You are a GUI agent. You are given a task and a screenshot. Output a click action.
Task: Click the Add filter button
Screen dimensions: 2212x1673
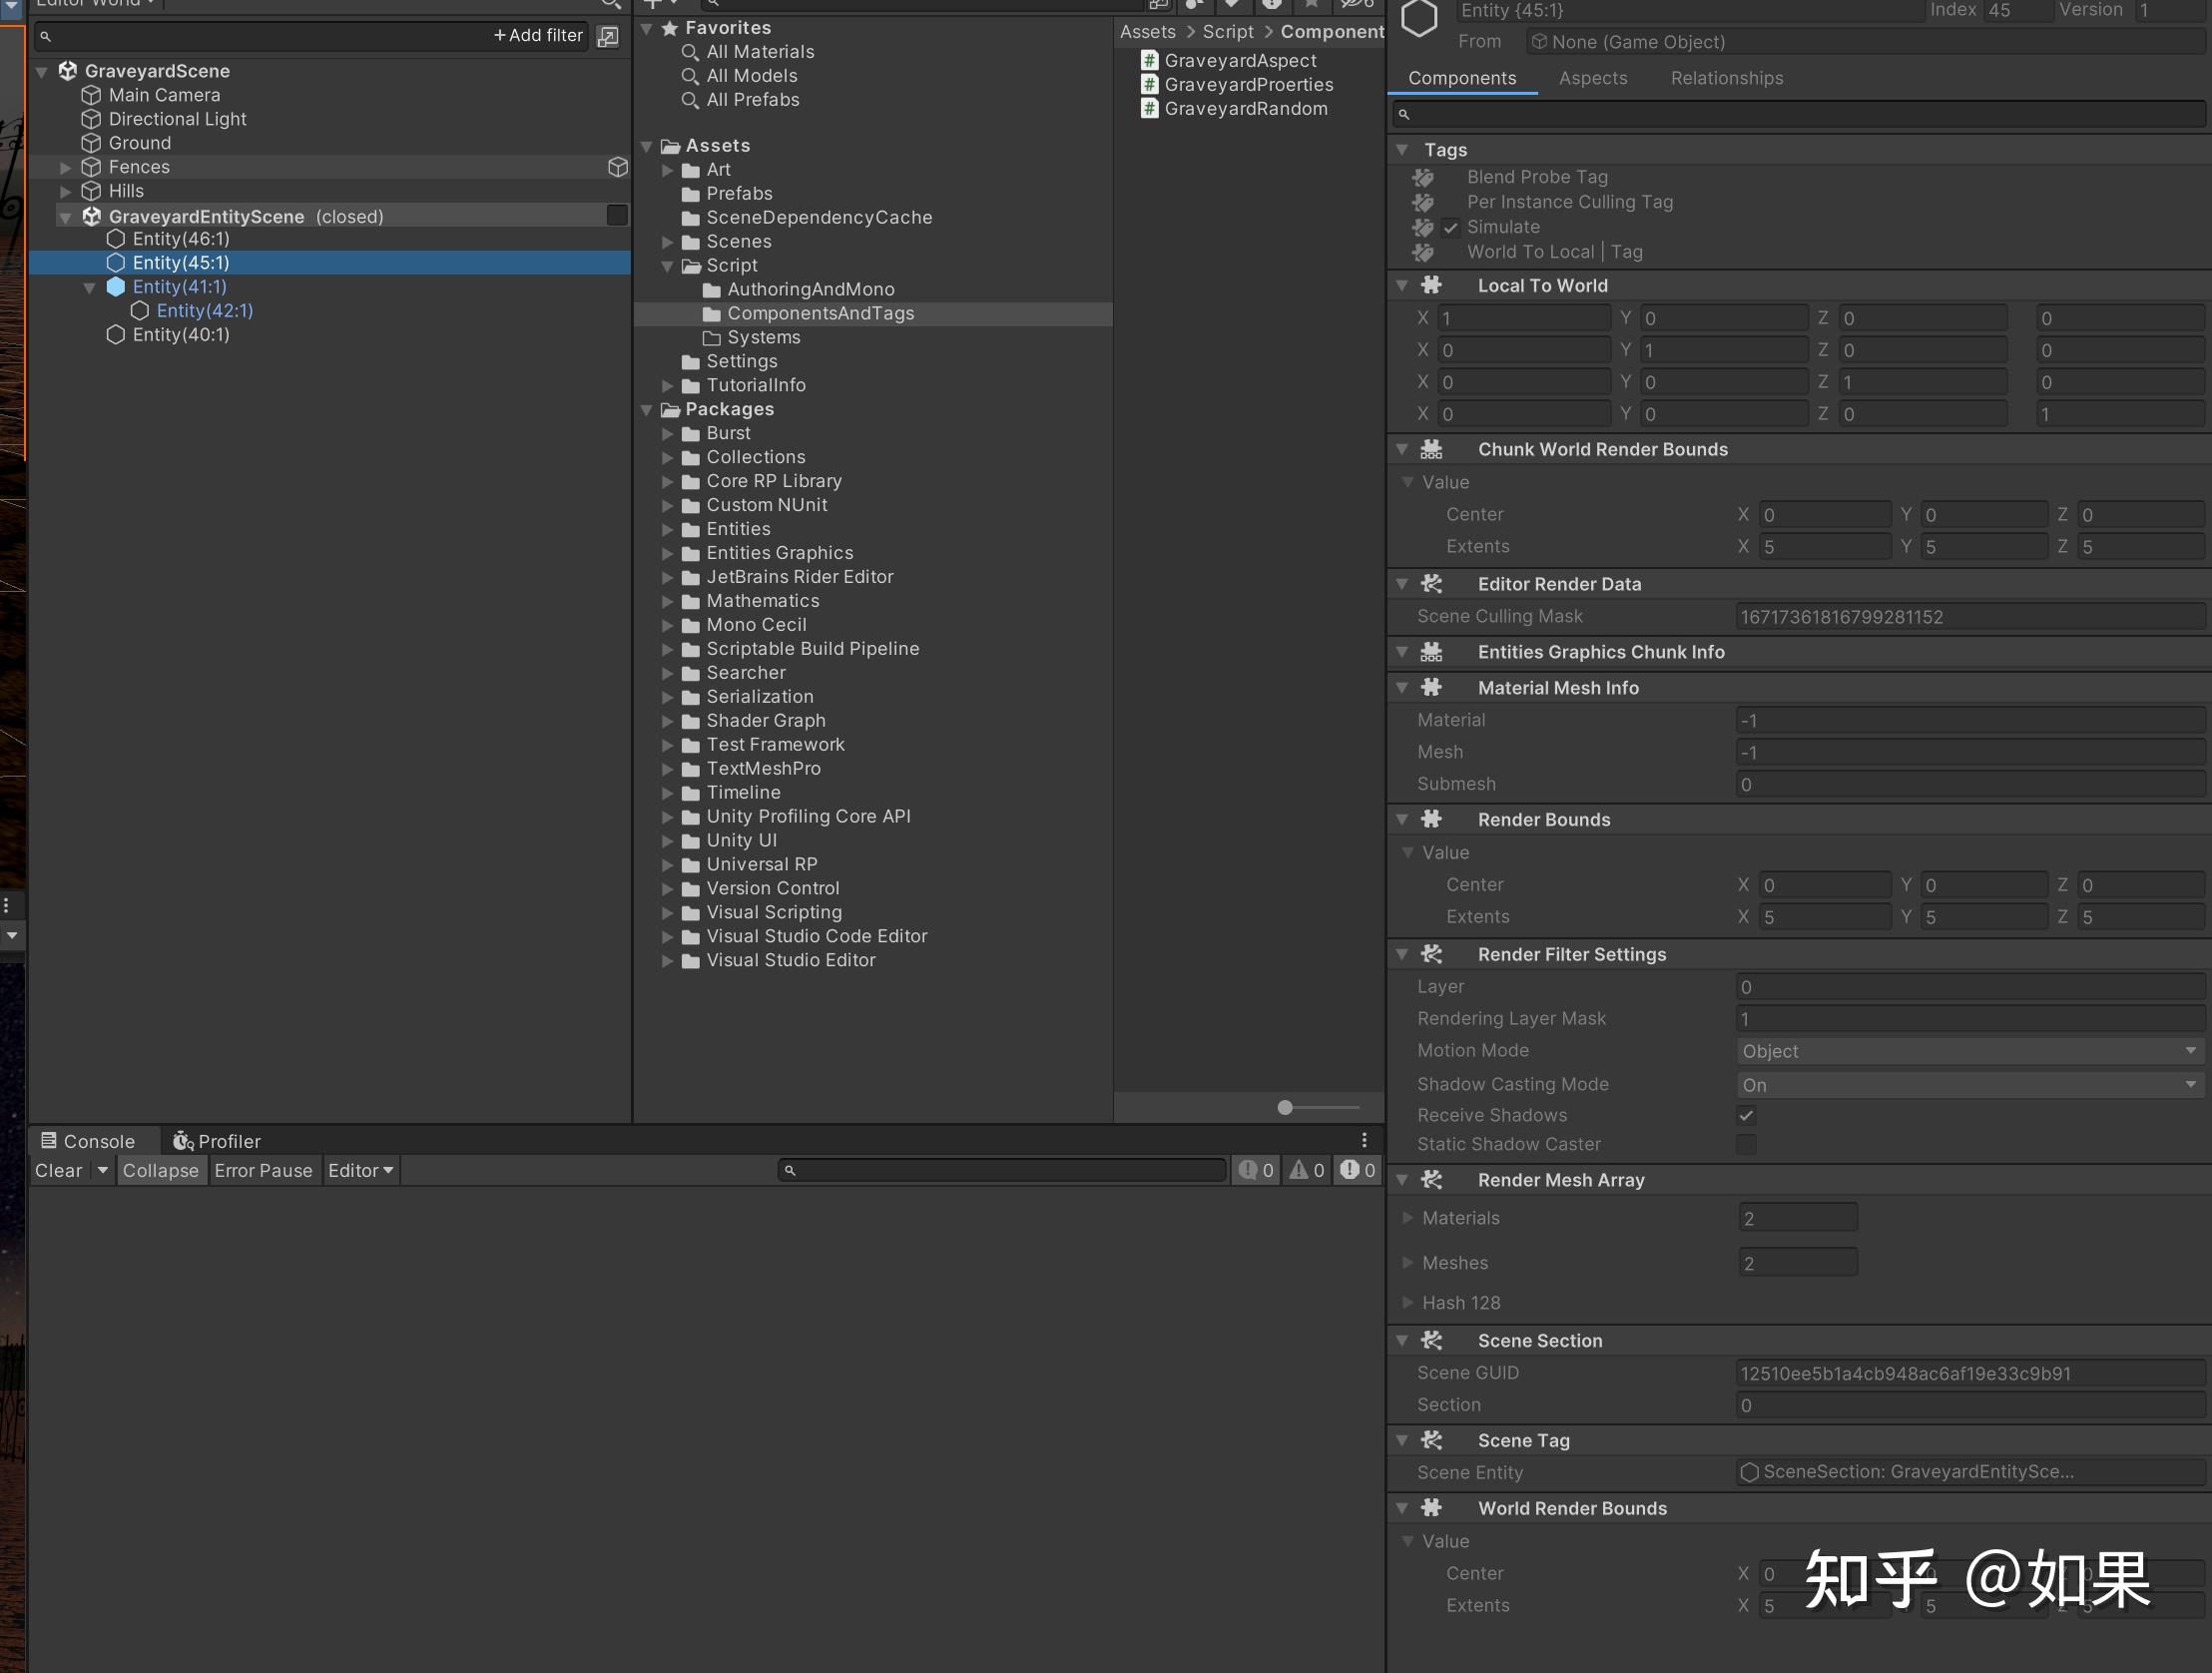[537, 34]
